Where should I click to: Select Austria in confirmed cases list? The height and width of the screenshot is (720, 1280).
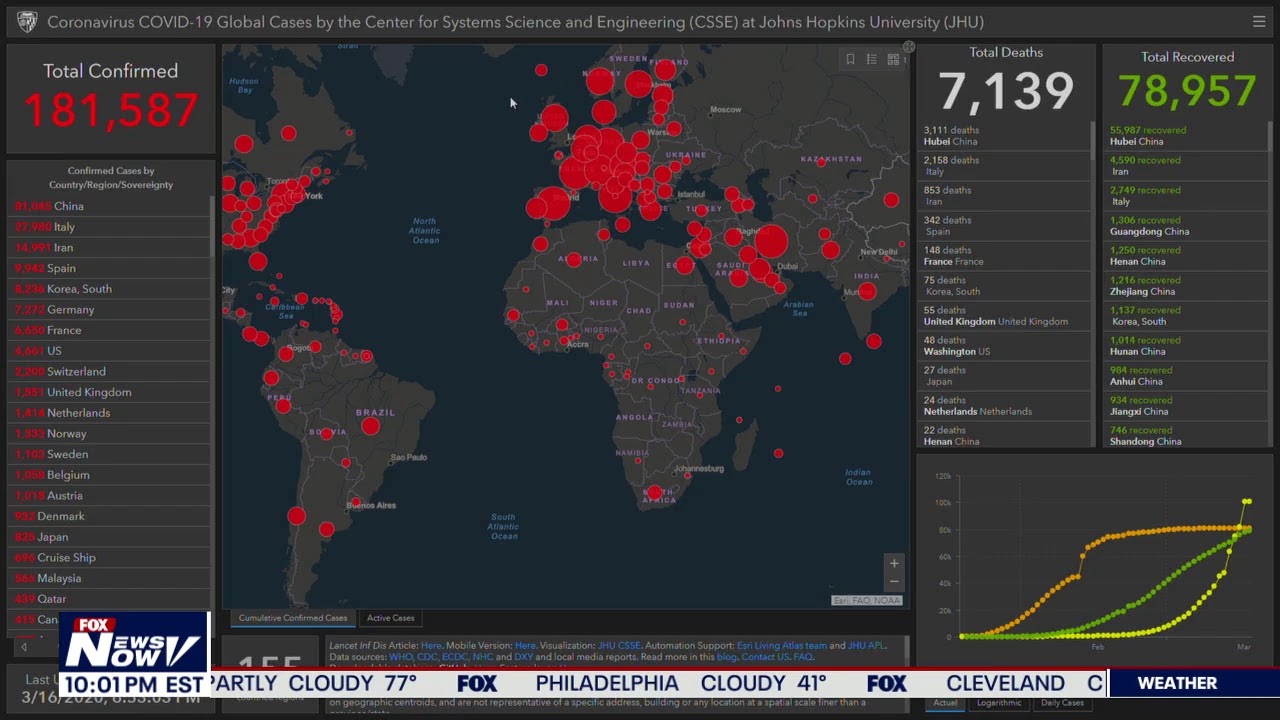tap(110, 496)
